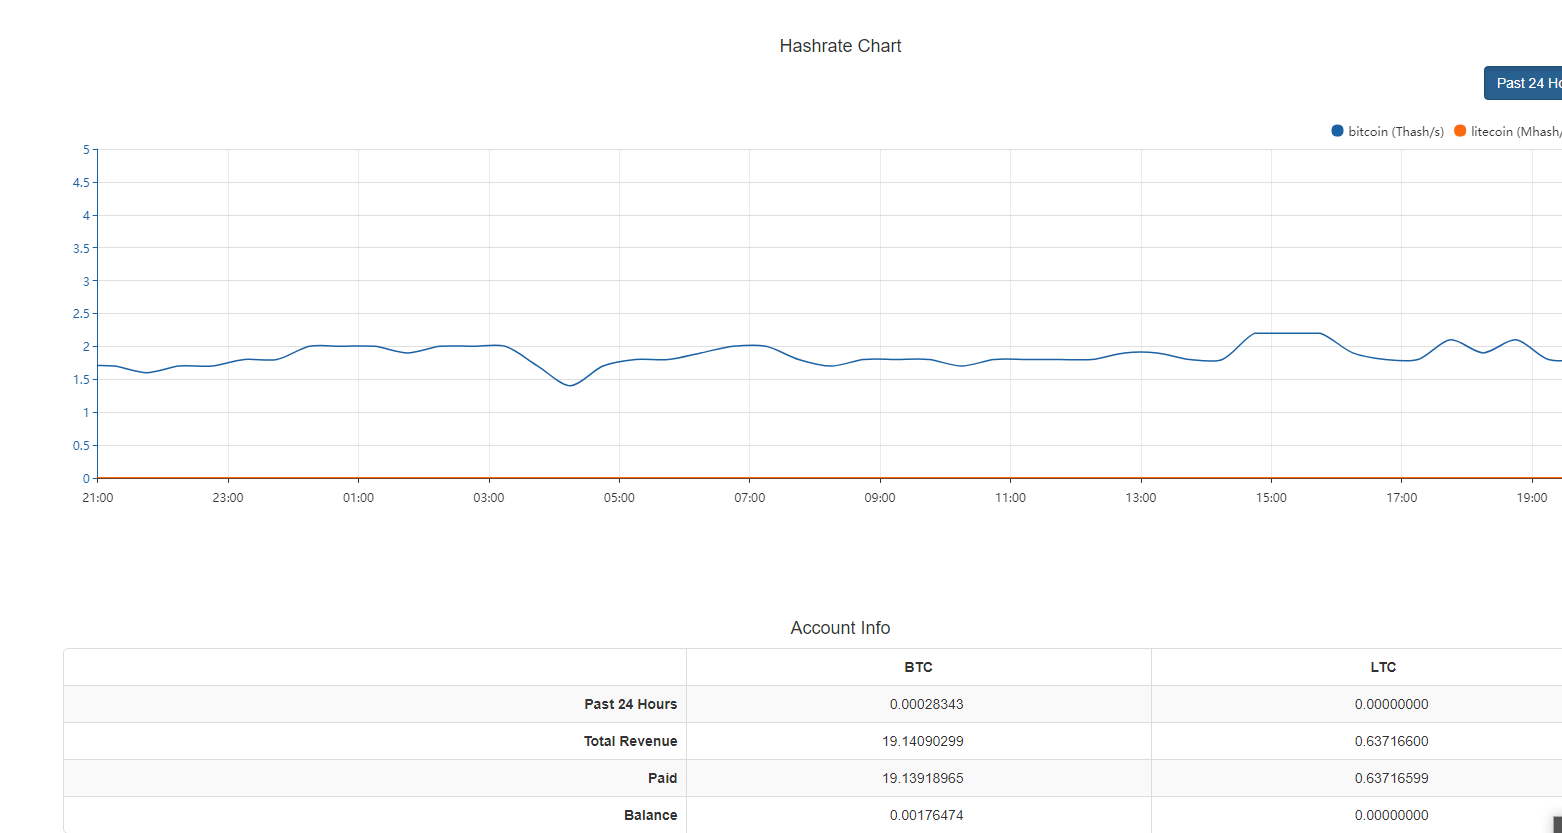Click the bitcoin line plateau just after 15:00
The height and width of the screenshot is (833, 1562).
point(1290,333)
